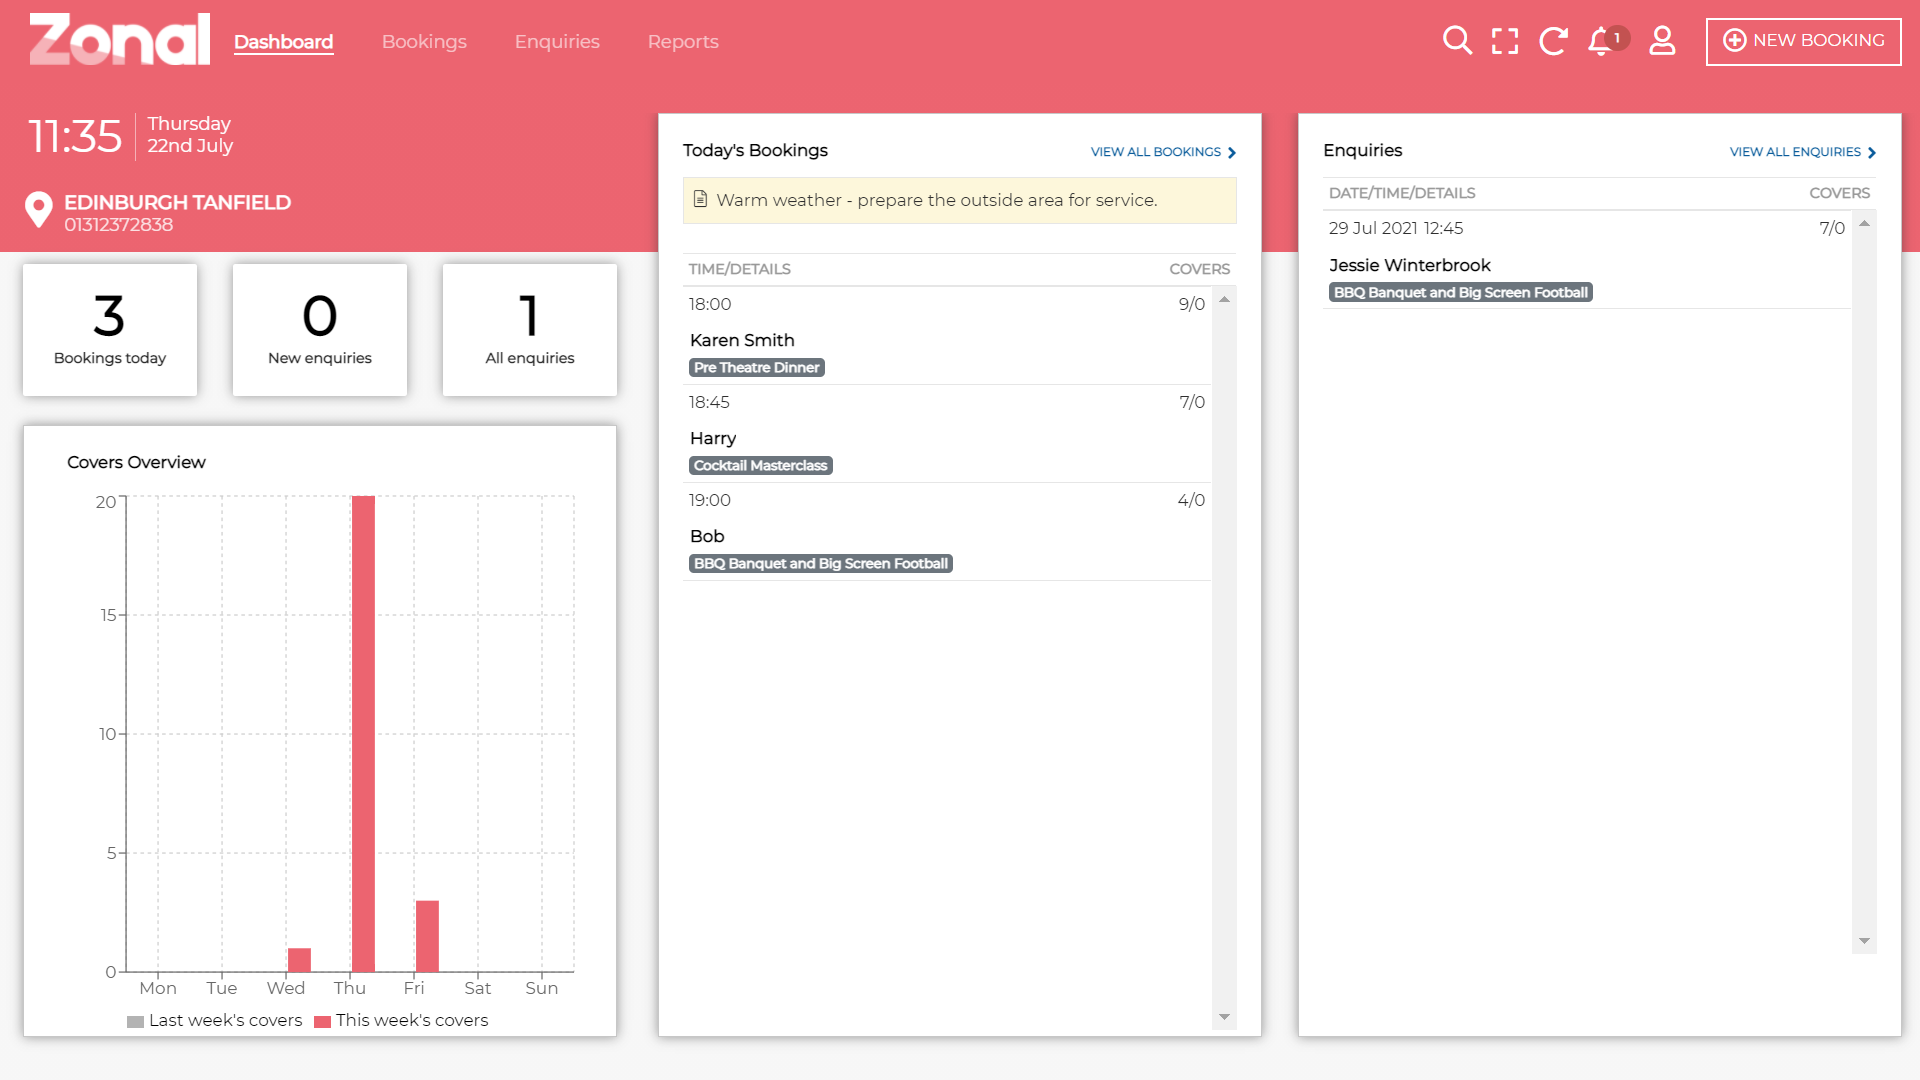The width and height of the screenshot is (1920, 1080).
Task: Expand View All Bookings chevron
Action: pyautogui.click(x=1232, y=152)
